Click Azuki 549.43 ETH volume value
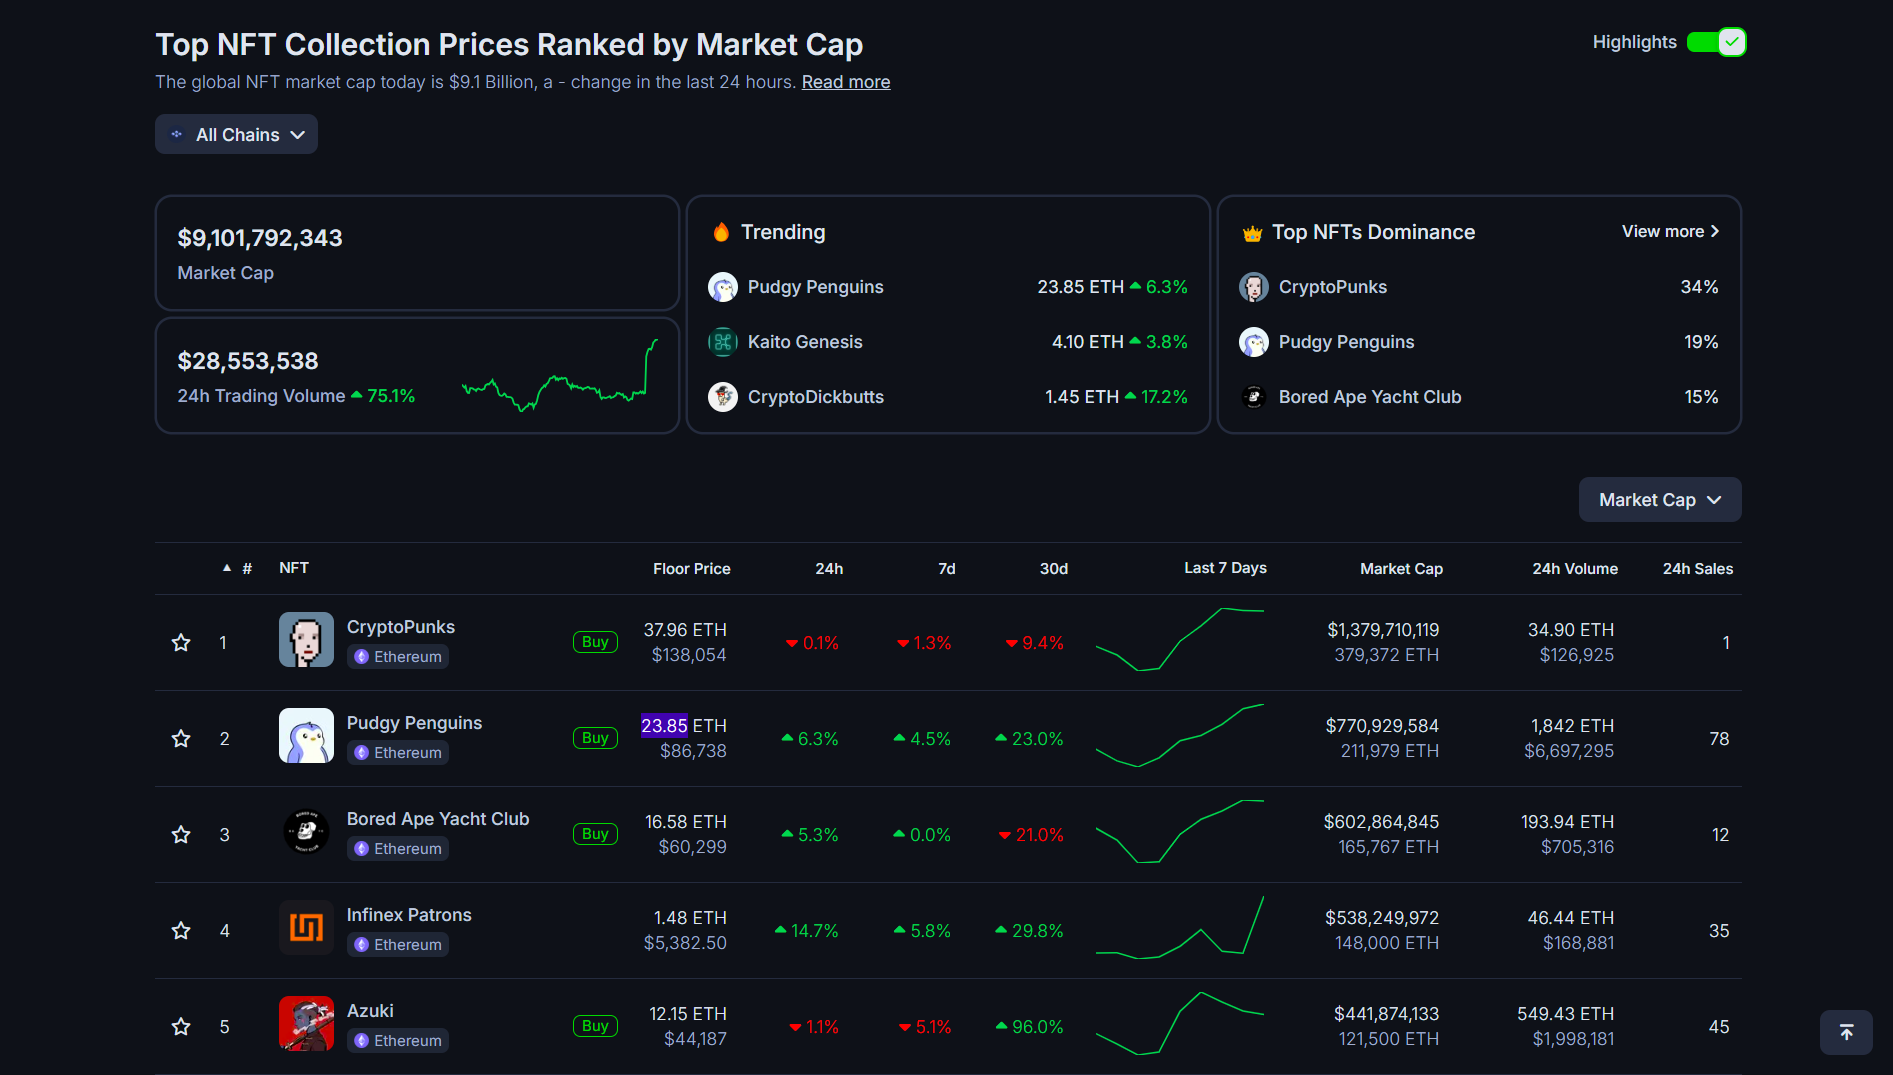Viewport: 1893px width, 1075px height. tap(1565, 1014)
